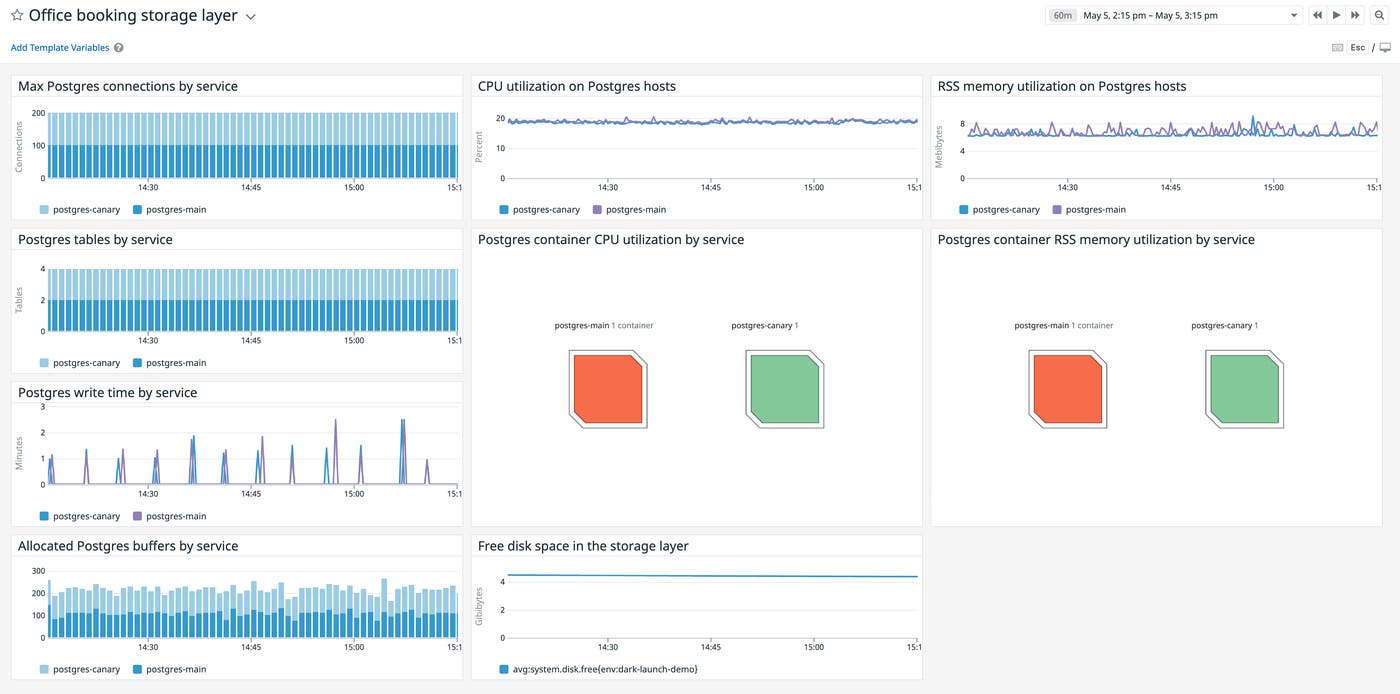Toggle avg:system.disk.free legend entry
The width and height of the screenshot is (1400, 694).
point(598,669)
